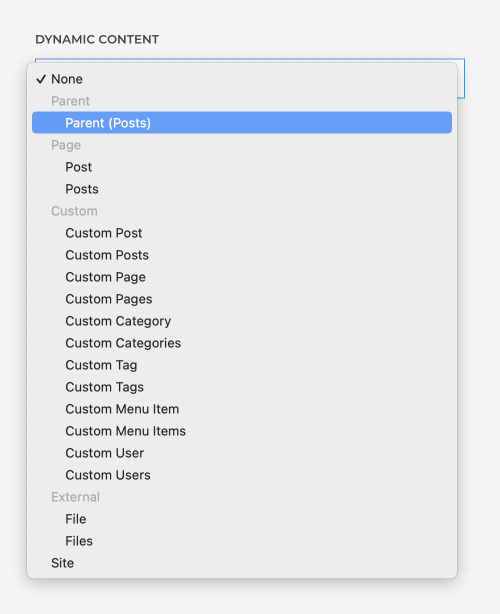The image size is (500, 614).
Task: Click the Dynamic Content select box edge
Action: coord(461,78)
